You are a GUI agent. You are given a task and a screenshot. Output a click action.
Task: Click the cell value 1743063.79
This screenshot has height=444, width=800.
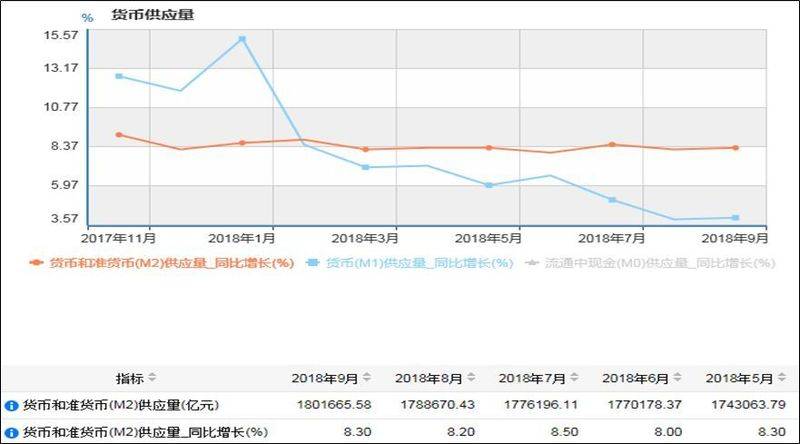pyautogui.click(x=748, y=405)
